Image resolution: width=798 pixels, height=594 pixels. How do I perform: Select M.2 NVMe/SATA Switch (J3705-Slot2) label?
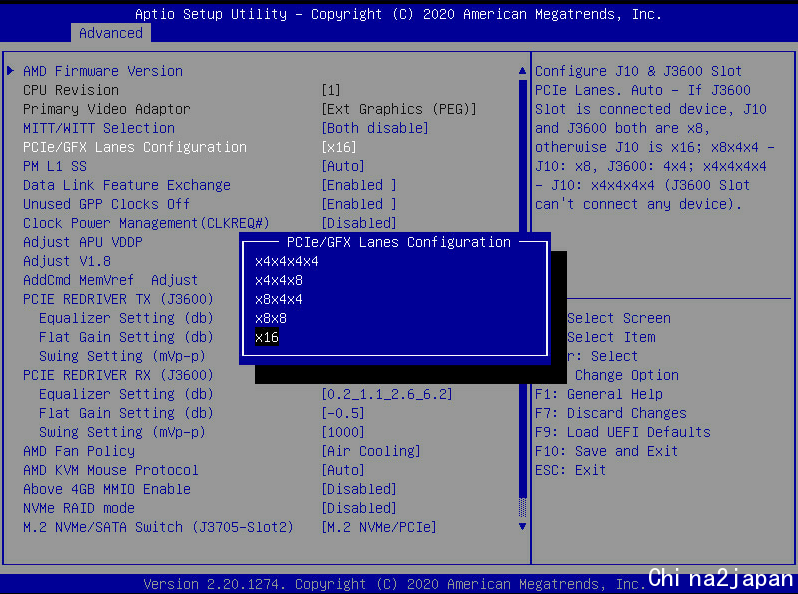click(x=158, y=527)
